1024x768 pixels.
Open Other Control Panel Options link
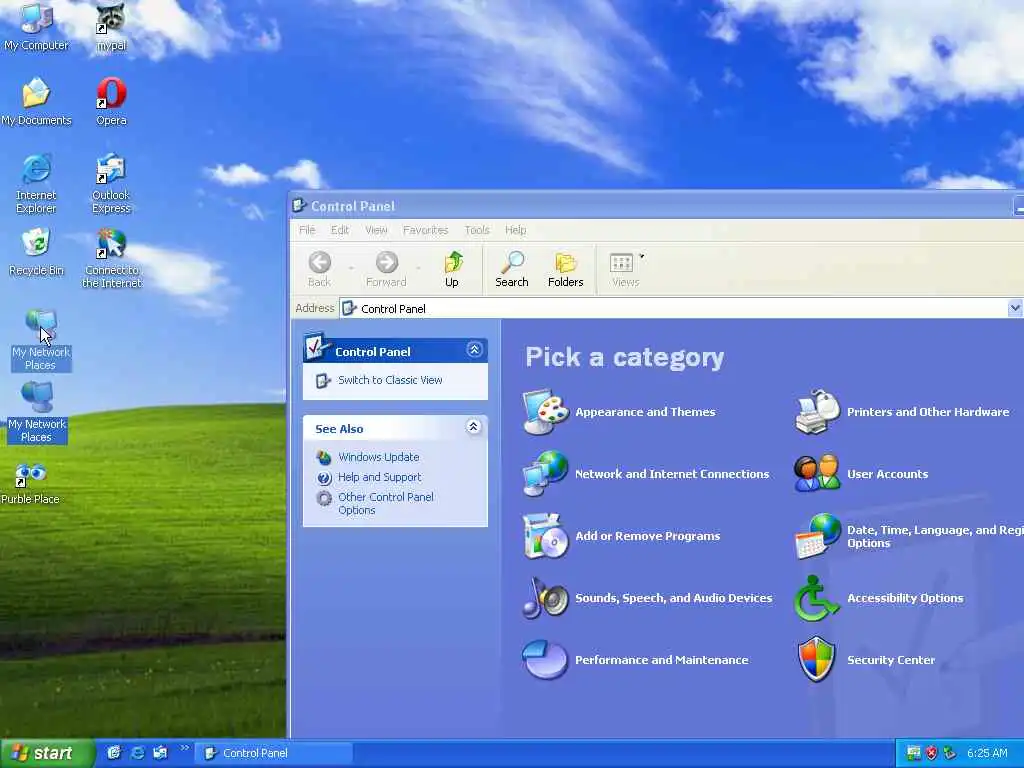[x=385, y=504]
